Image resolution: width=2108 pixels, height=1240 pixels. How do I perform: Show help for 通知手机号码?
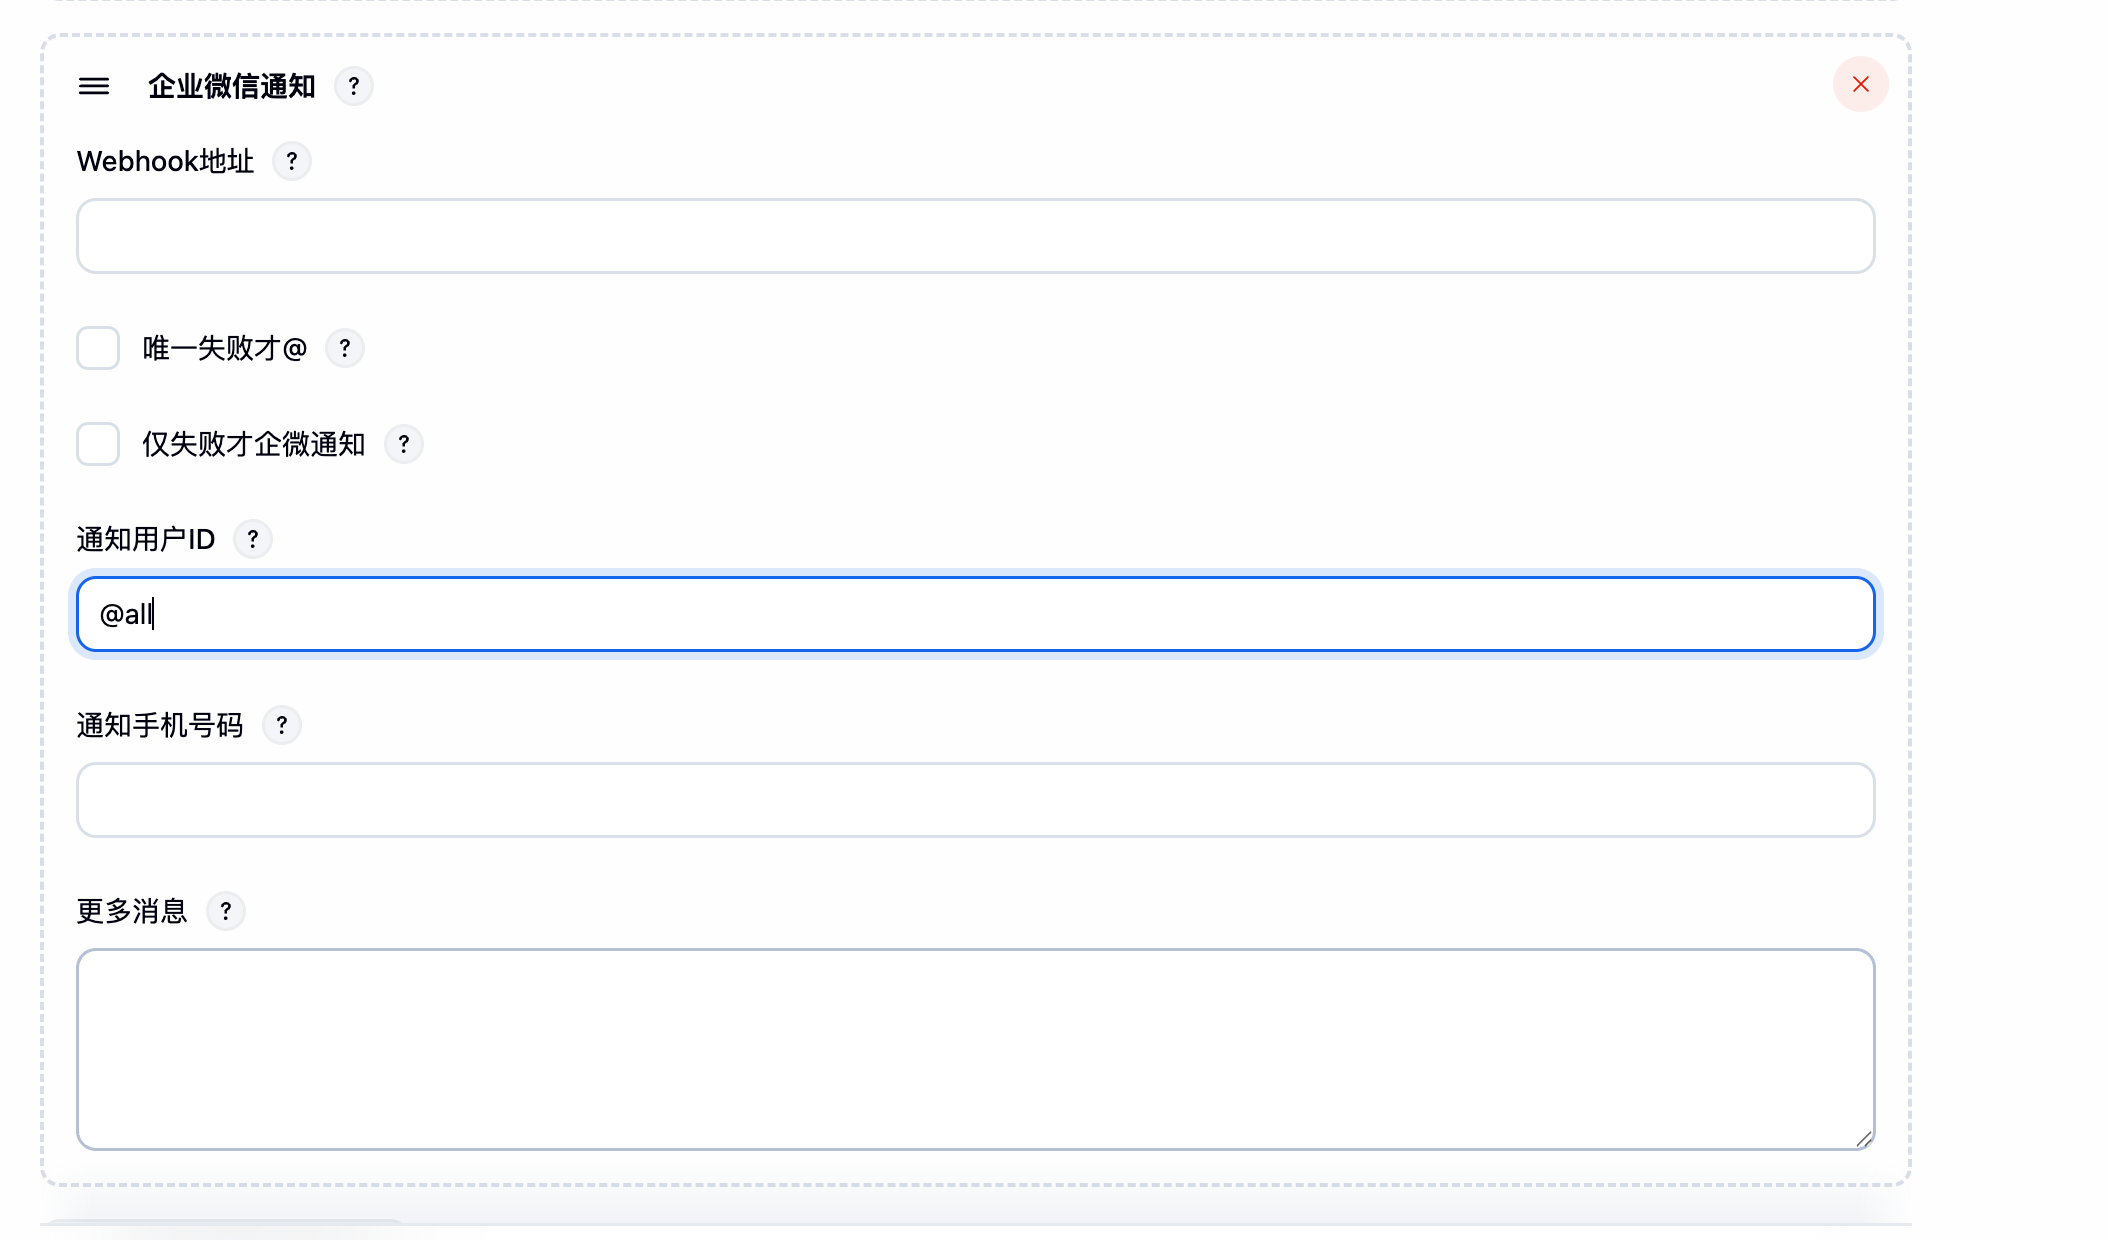click(282, 725)
